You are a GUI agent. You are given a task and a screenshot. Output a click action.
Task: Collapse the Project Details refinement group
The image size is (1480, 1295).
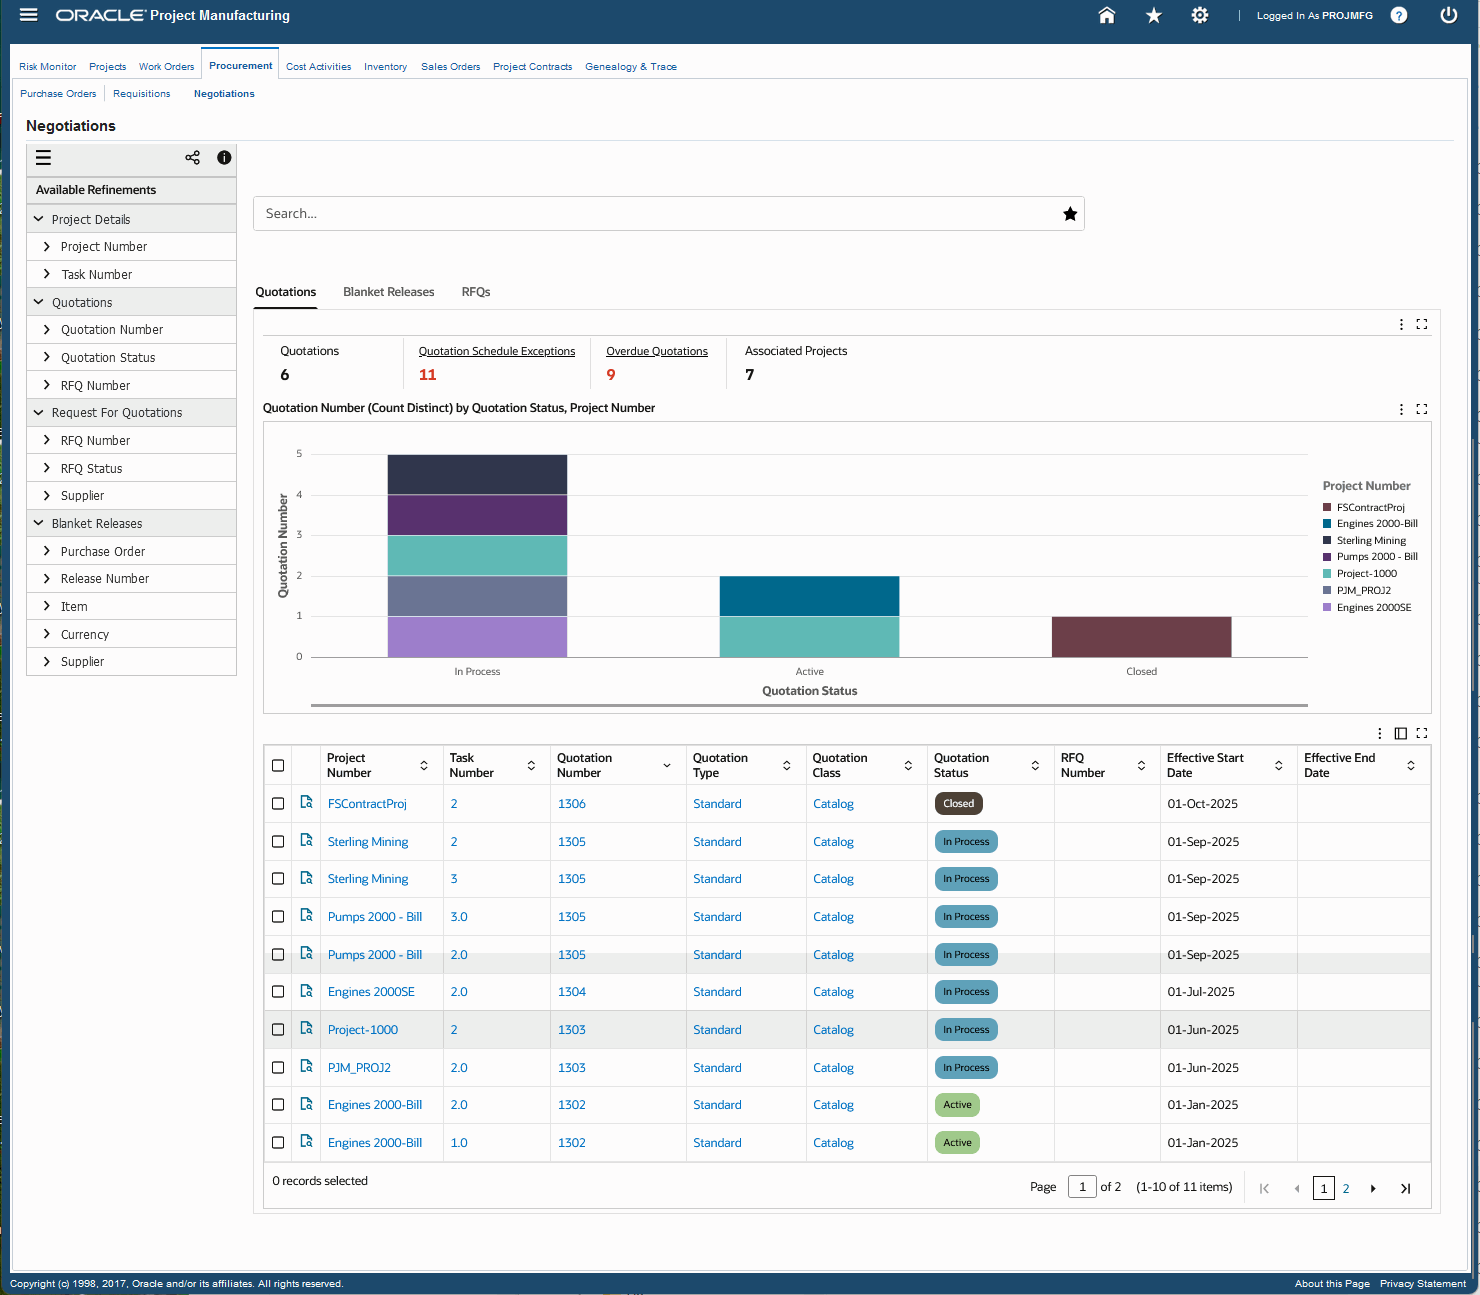[x=39, y=219]
